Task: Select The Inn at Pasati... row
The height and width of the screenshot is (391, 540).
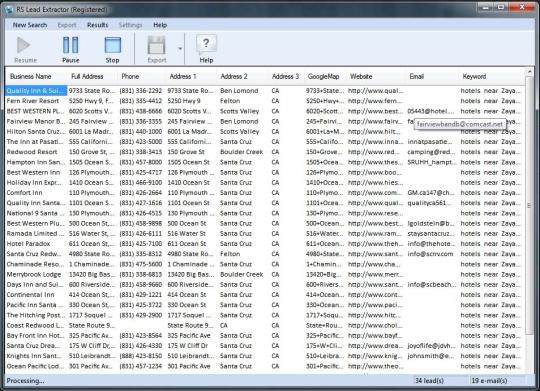Action: 265,142
